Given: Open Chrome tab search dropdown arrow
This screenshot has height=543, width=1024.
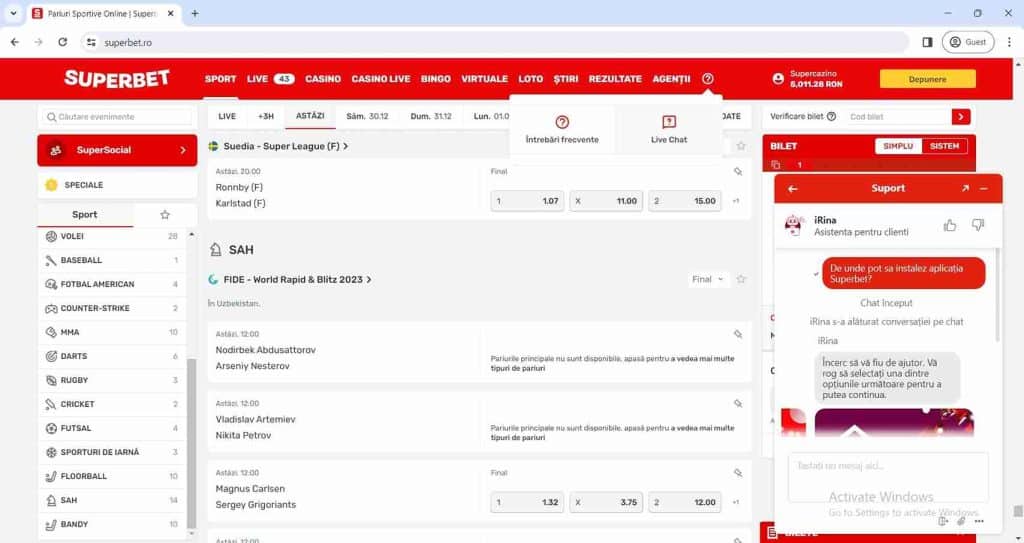Looking at the screenshot, I should [x=13, y=13].
